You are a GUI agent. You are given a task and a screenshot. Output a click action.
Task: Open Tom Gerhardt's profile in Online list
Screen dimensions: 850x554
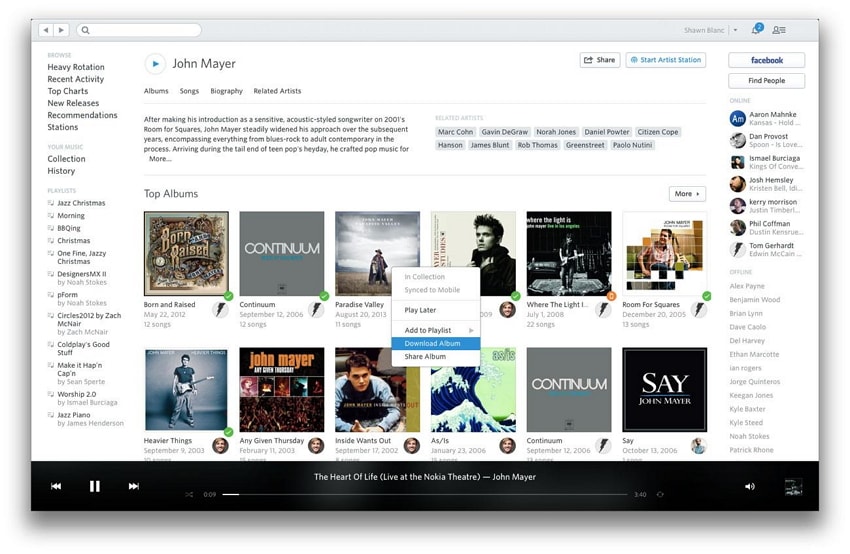click(x=767, y=249)
